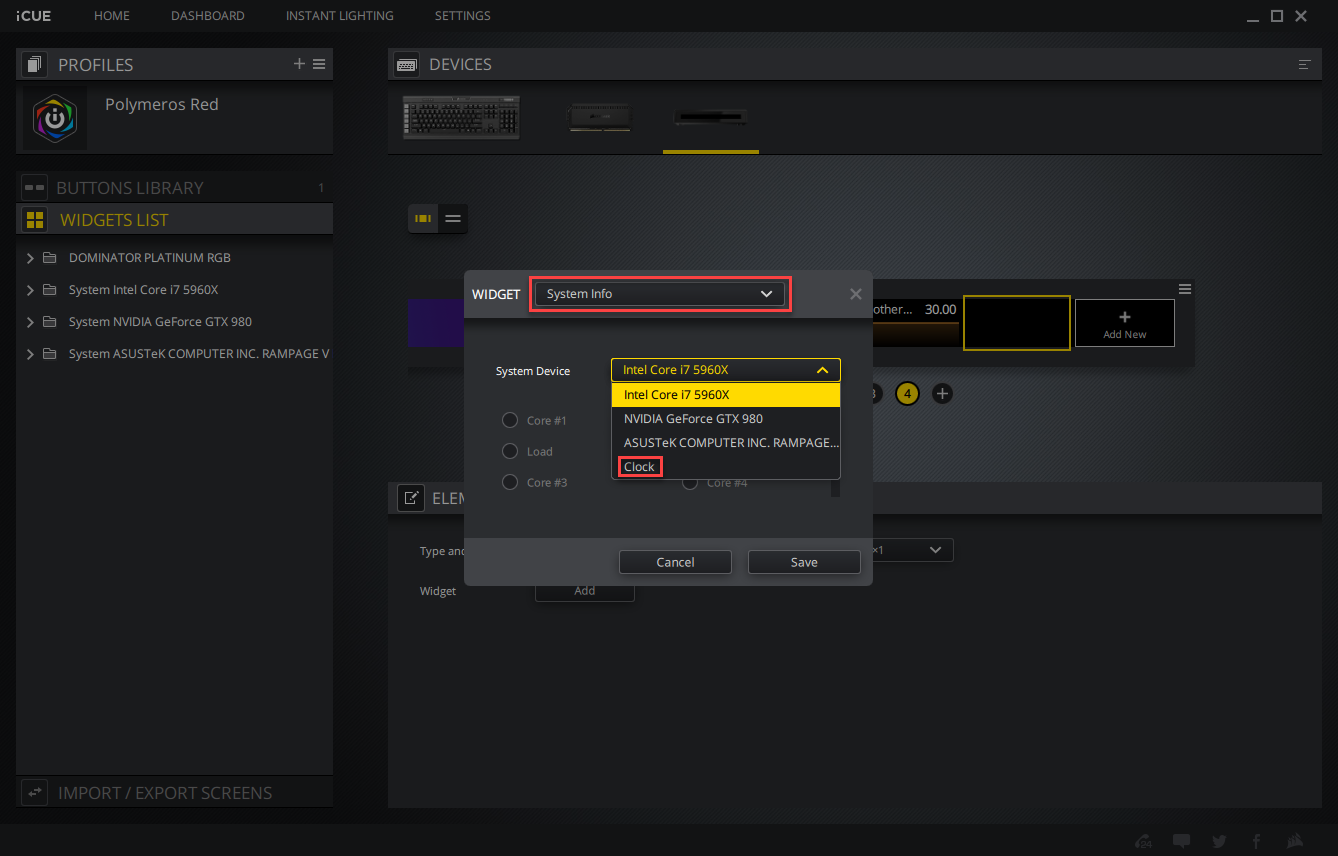Select the Core #3 radio button
Viewport: 1338px width, 856px height.
pyautogui.click(x=510, y=482)
